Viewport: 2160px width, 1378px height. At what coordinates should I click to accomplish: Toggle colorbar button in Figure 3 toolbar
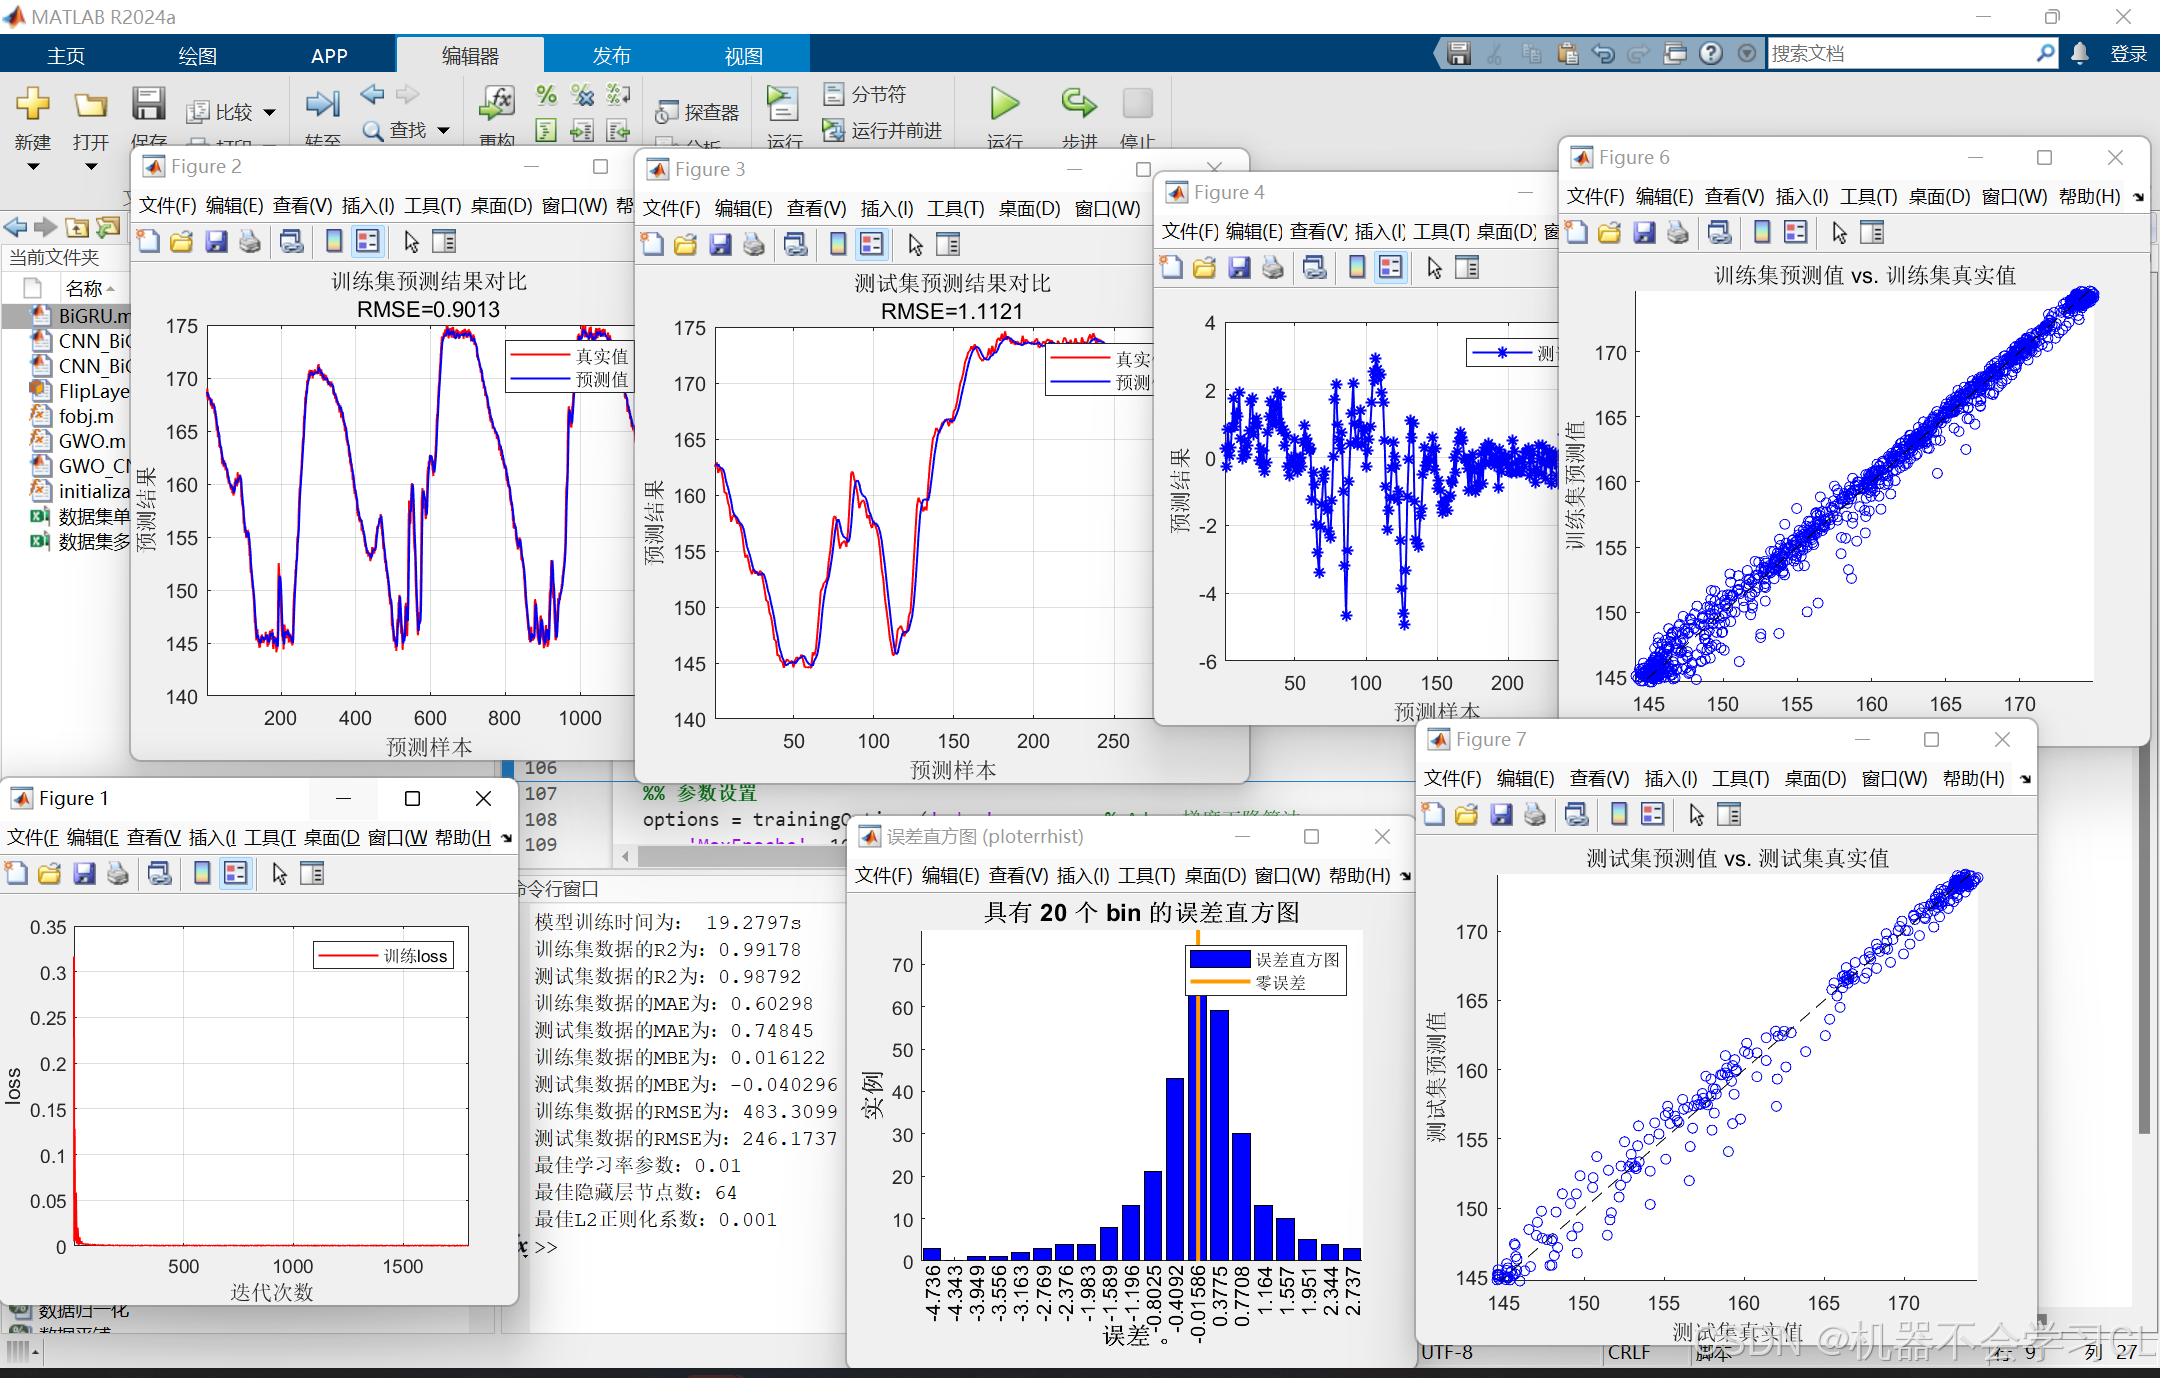pos(838,245)
